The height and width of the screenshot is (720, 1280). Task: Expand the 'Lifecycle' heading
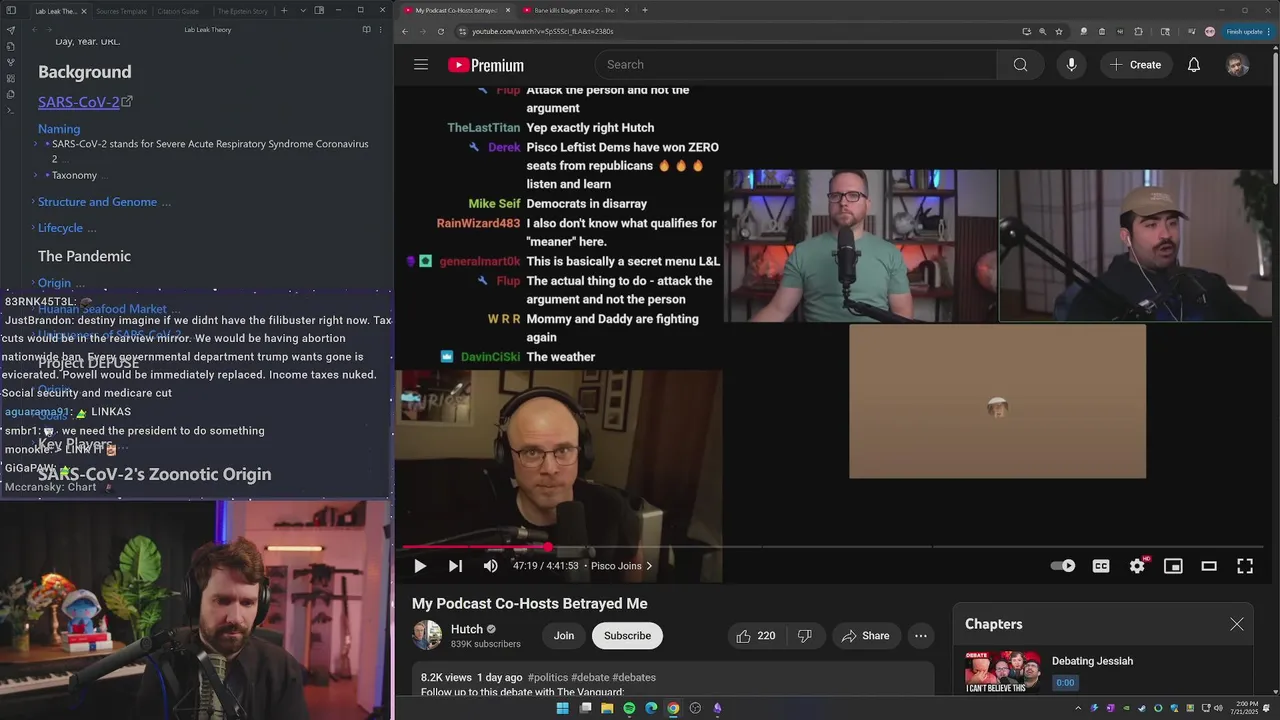(x=32, y=229)
